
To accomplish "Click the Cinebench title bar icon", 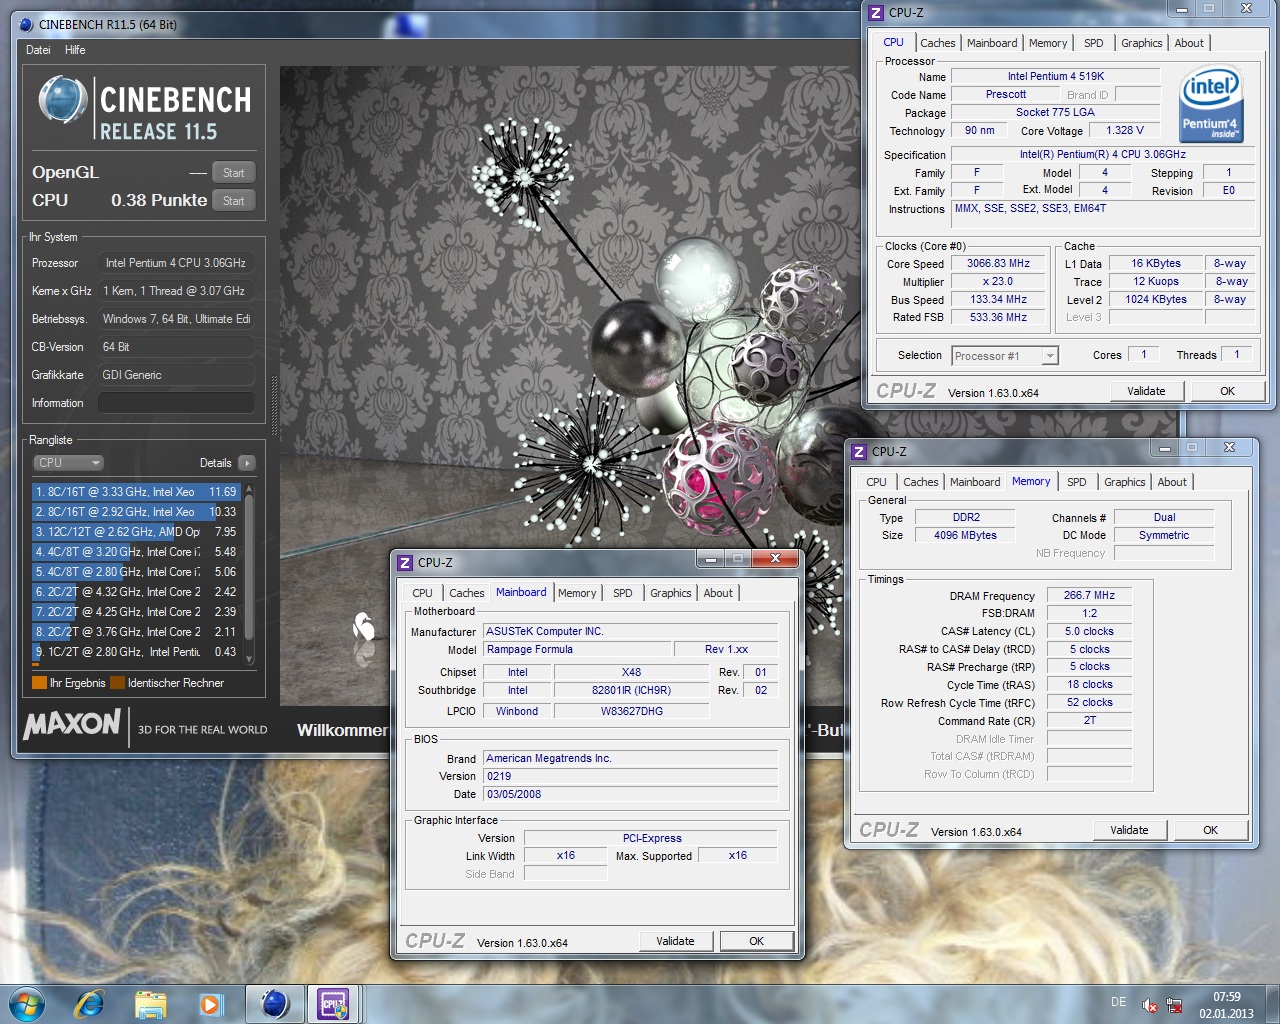I will point(26,24).
